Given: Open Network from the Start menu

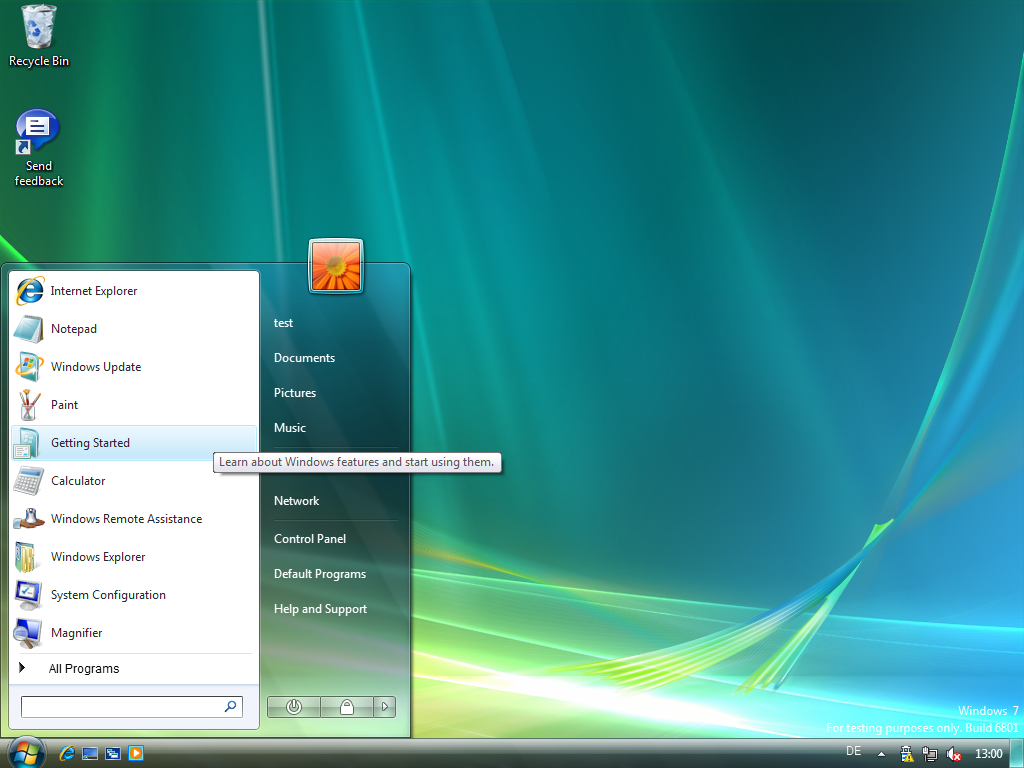Looking at the screenshot, I should (x=296, y=501).
